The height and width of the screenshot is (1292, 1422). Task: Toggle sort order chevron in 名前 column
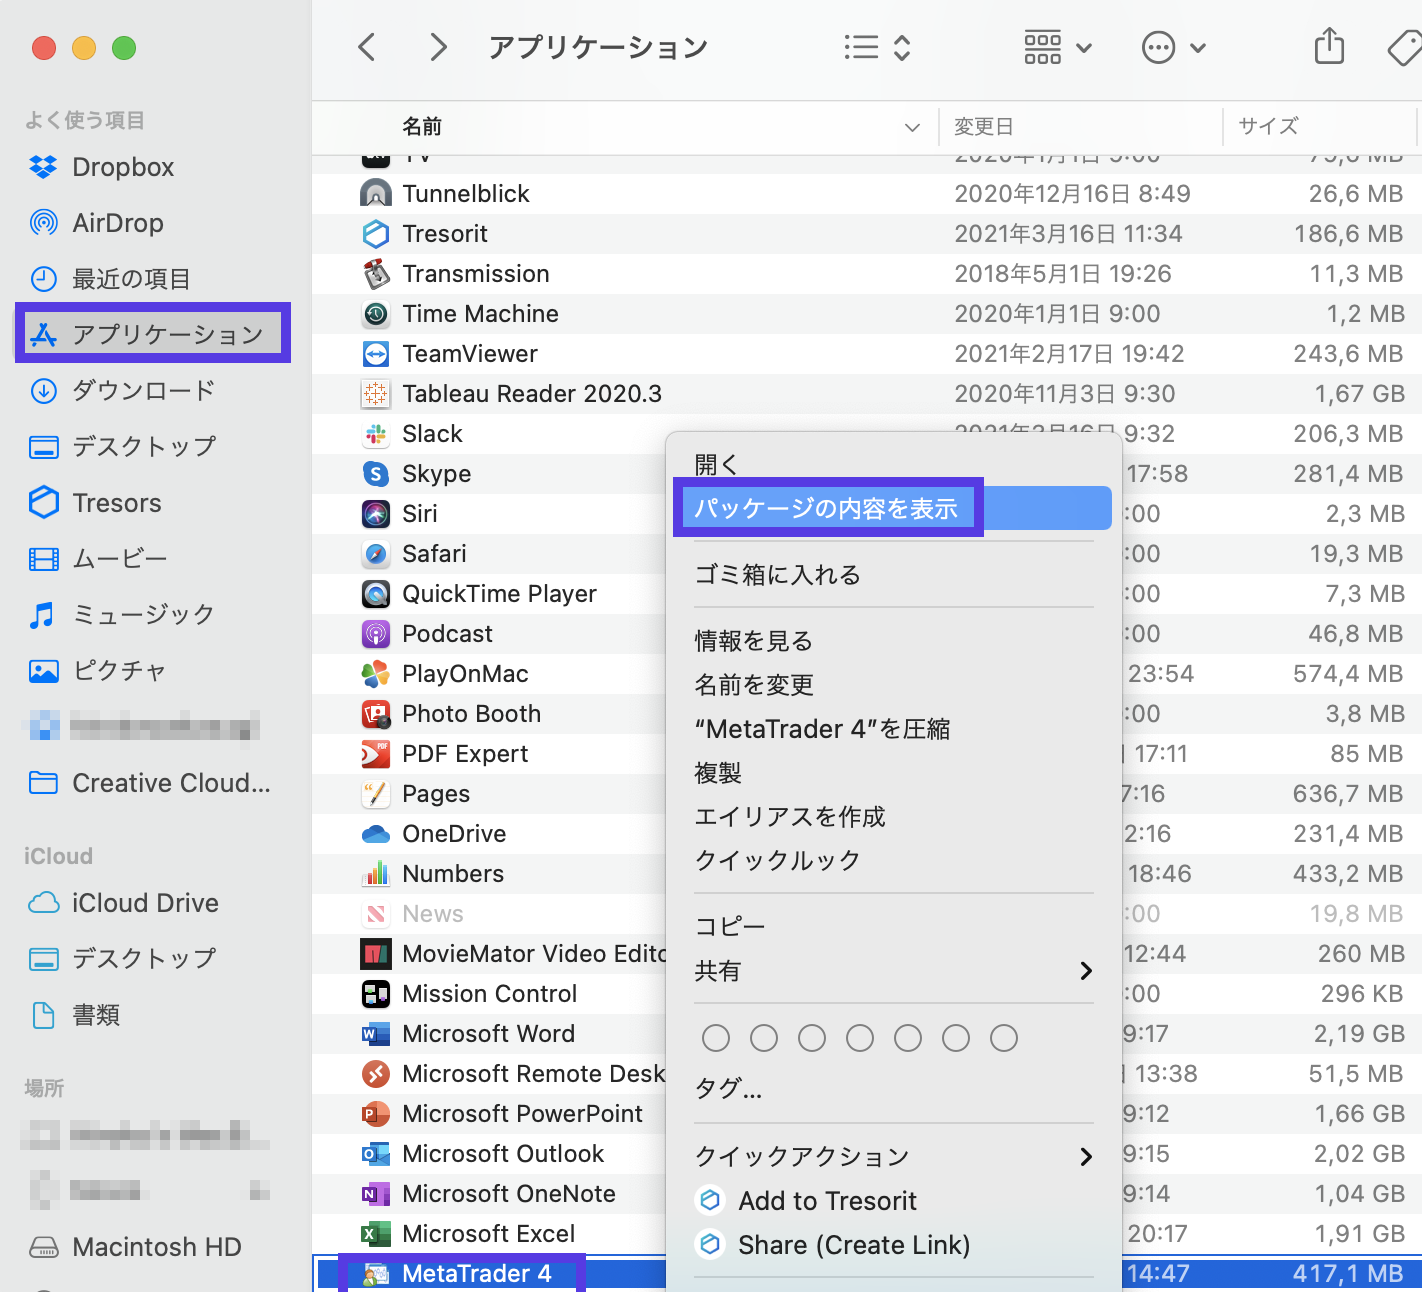(912, 127)
